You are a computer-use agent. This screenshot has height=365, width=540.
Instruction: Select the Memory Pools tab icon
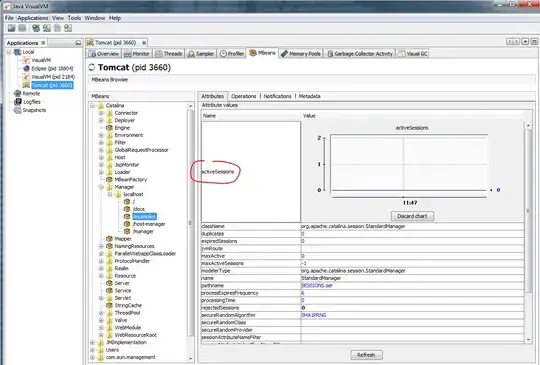[284, 54]
